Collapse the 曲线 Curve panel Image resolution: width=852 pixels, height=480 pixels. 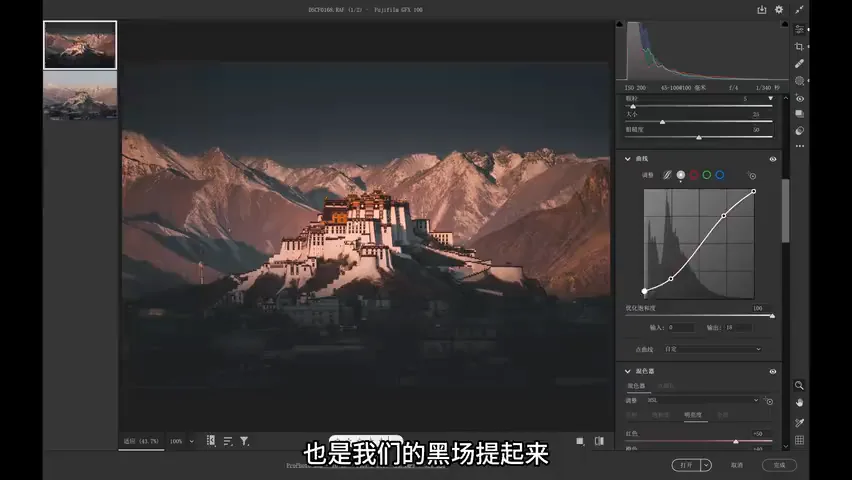point(628,159)
